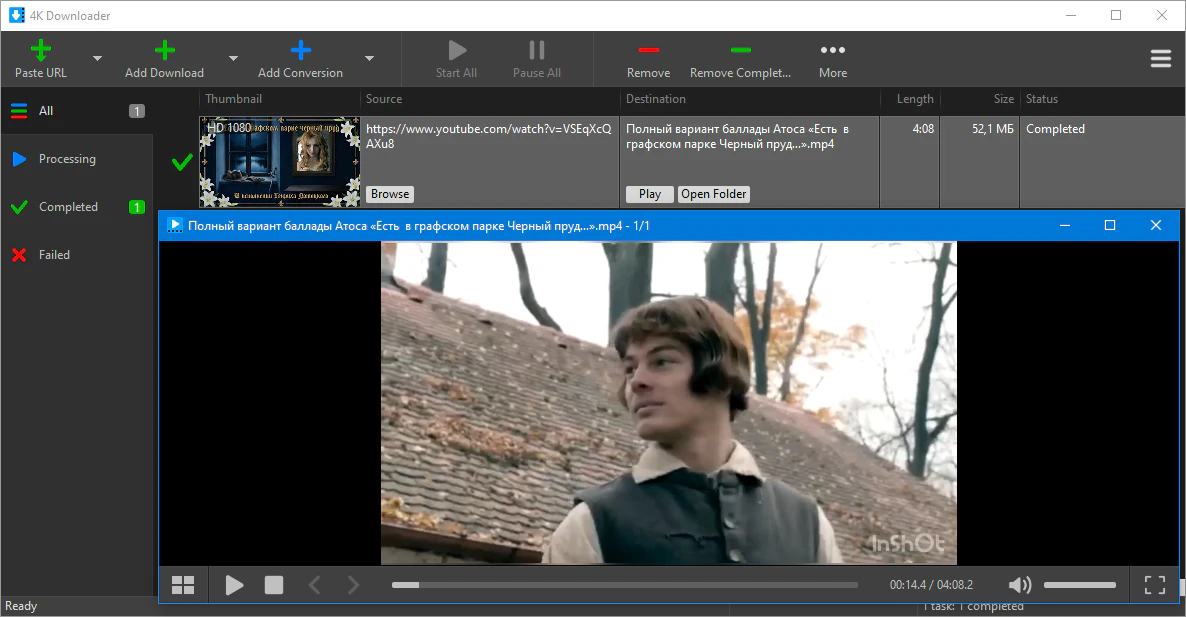Click the player window title icon
The height and width of the screenshot is (617, 1186).
point(175,225)
